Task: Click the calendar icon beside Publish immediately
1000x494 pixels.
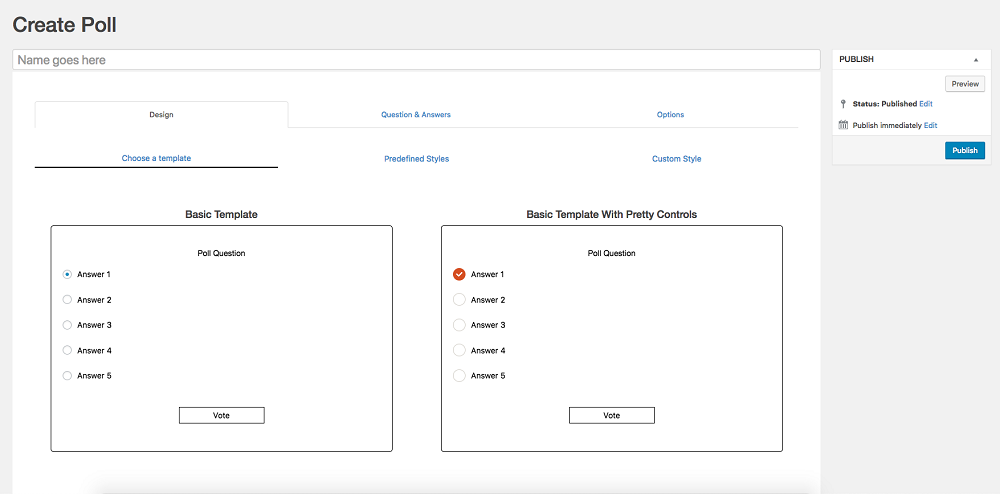Action: click(843, 125)
